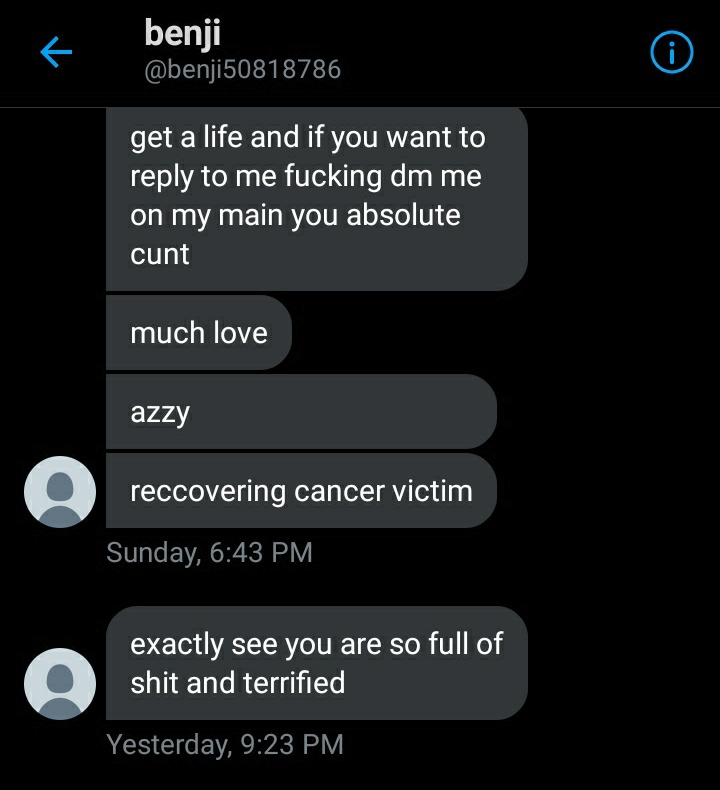Tap the "reccovering cancer victim" message
This screenshot has height=790, width=720.
click(x=301, y=491)
